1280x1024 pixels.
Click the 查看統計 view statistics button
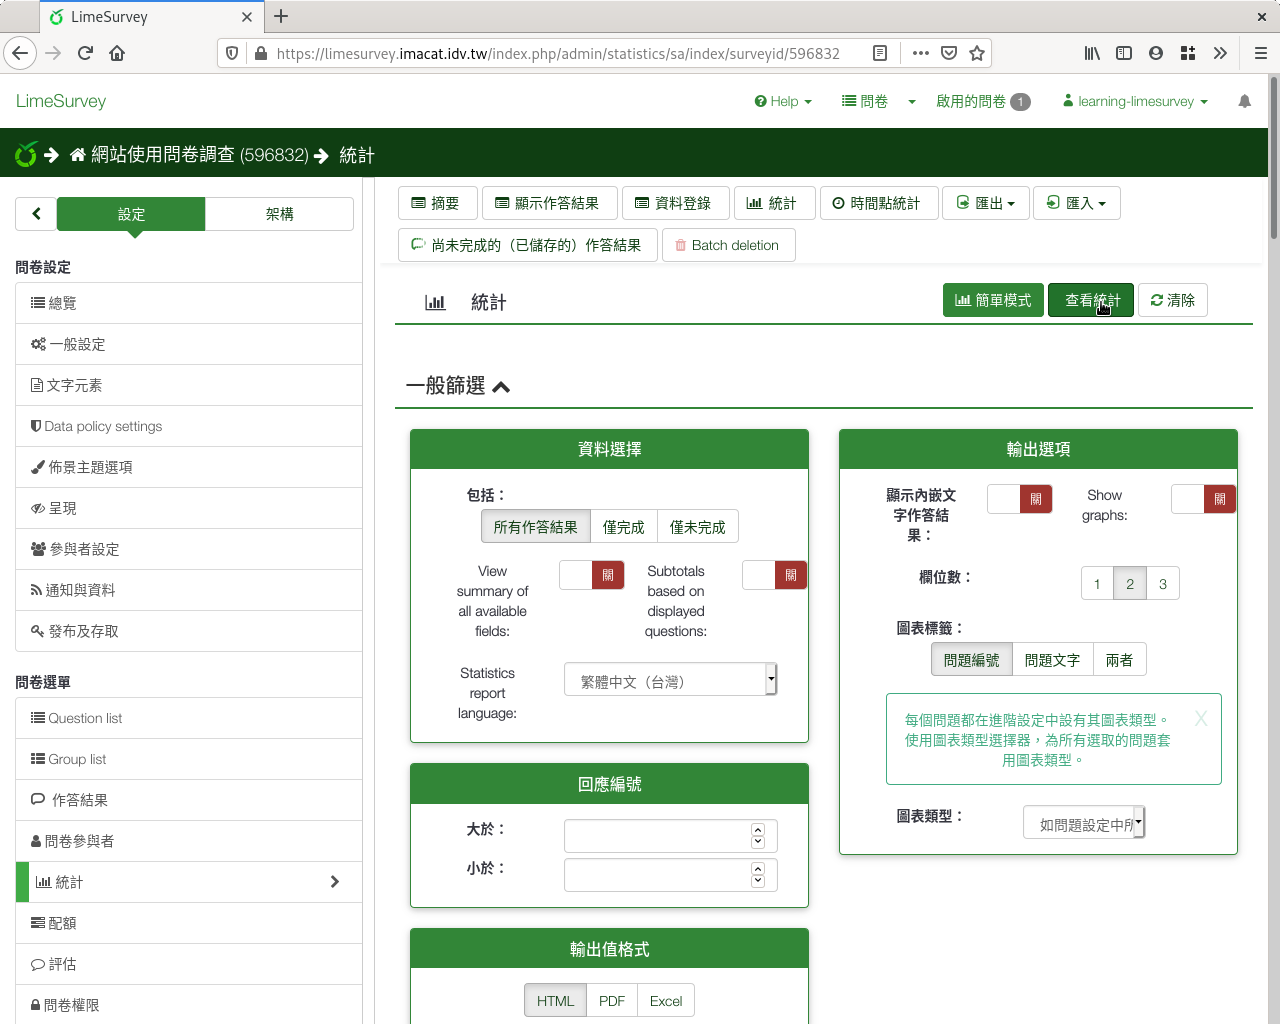tap(1091, 300)
